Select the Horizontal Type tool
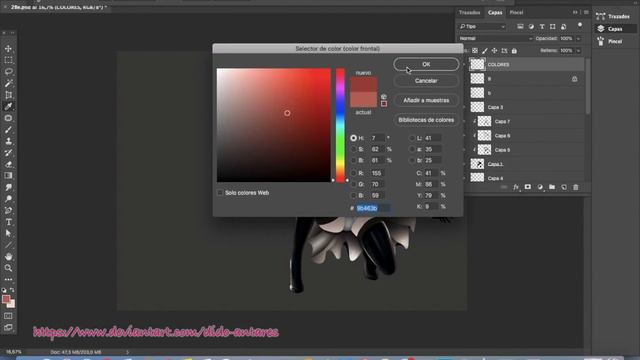Screen dimensions: 640x360 click(8, 222)
